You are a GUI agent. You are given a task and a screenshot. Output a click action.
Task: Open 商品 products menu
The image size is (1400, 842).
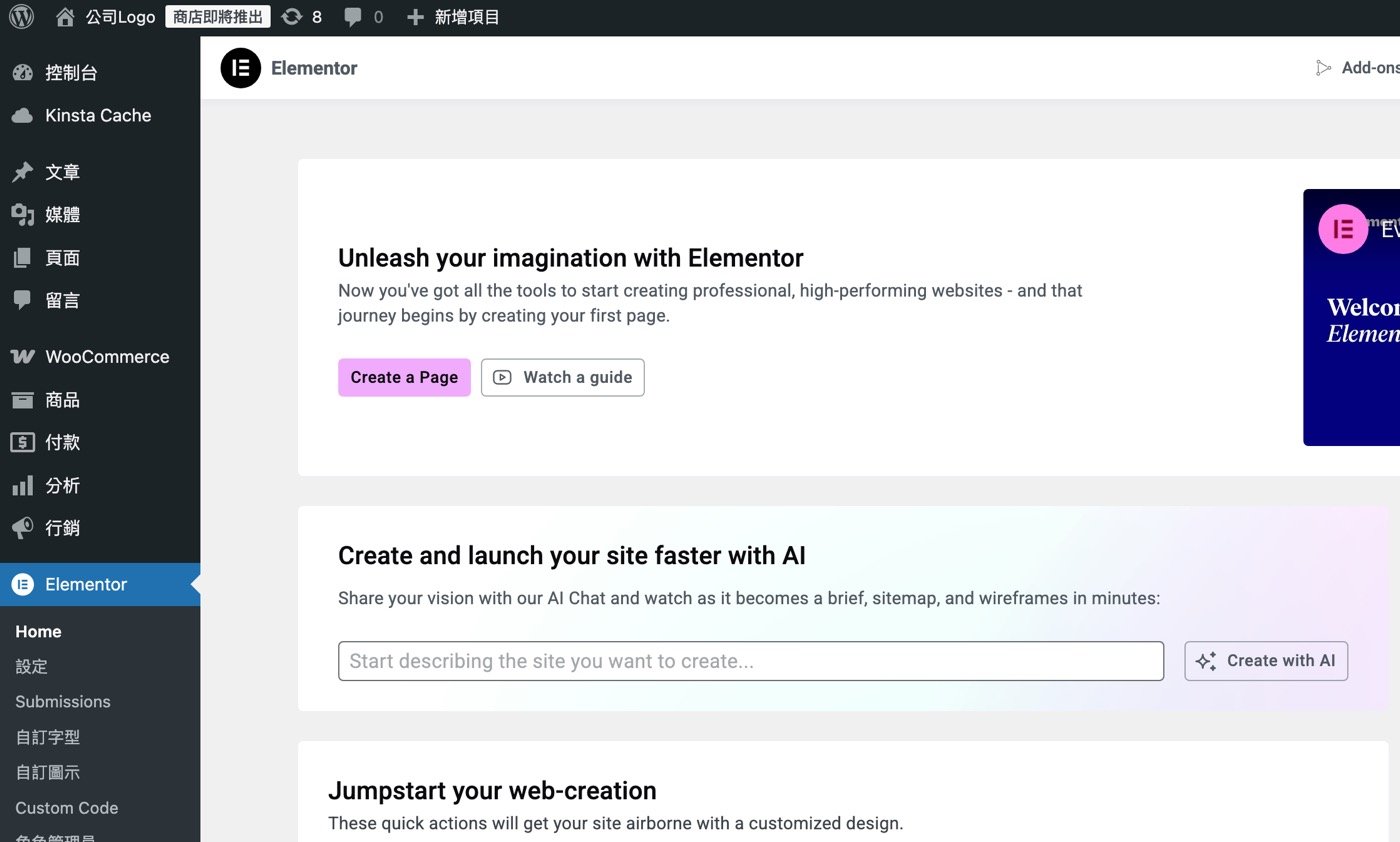click(x=62, y=400)
